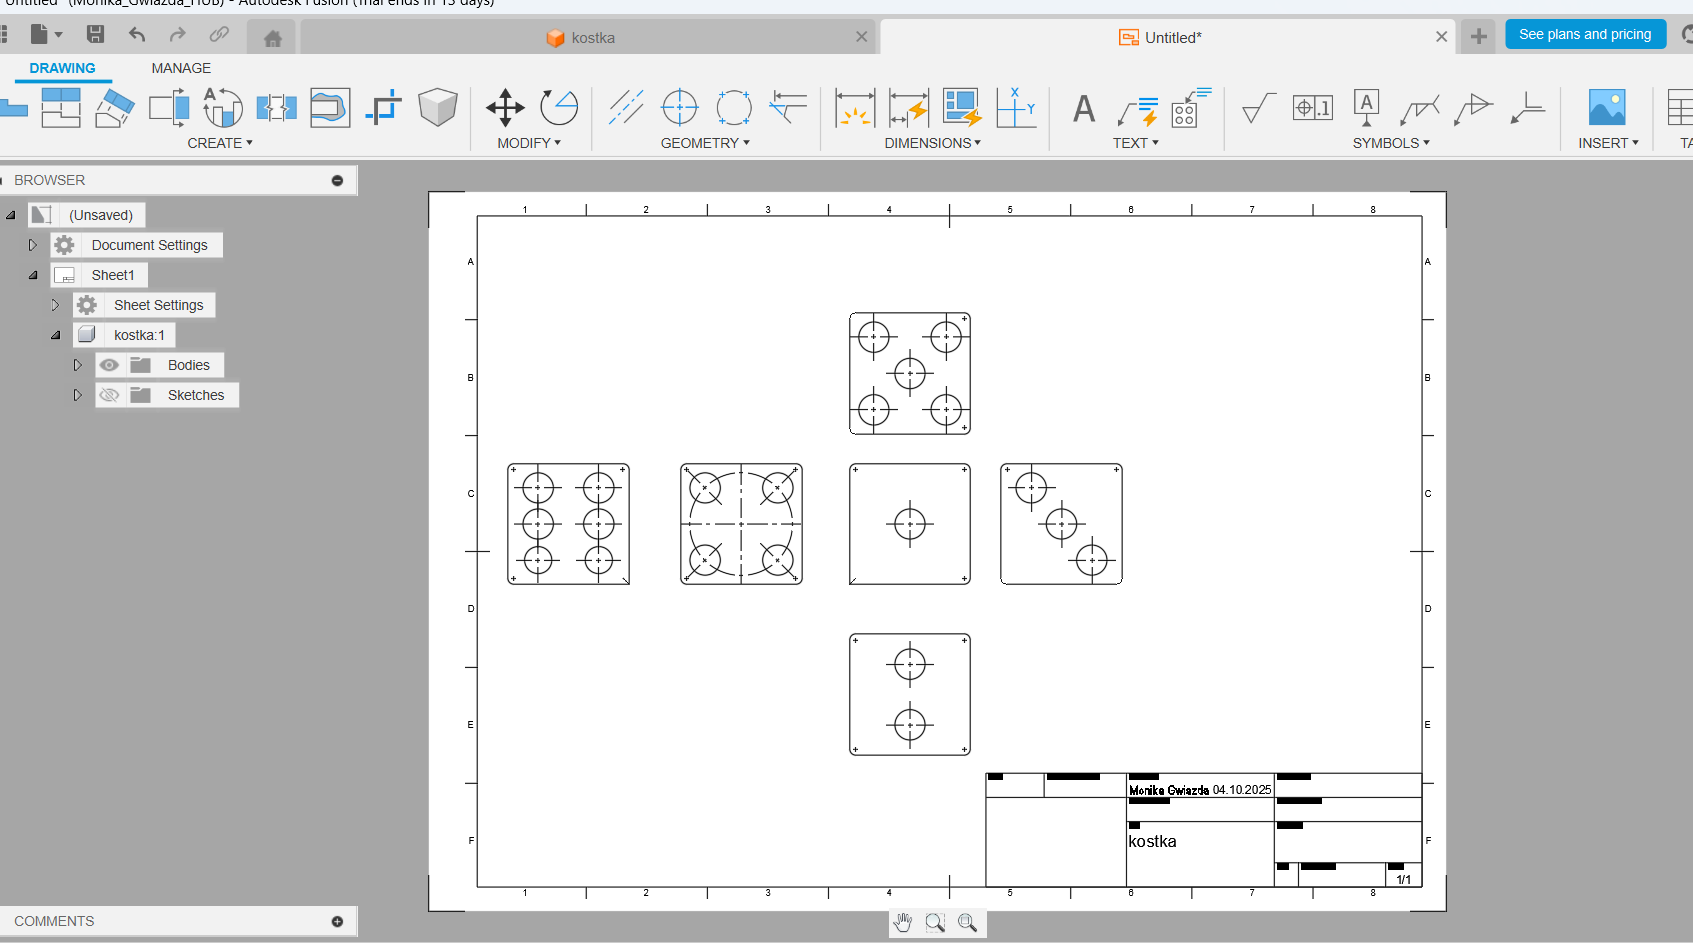Viewport: 1693px width, 943px height.
Task: Select the Center Mark geometry tool
Action: [680, 107]
